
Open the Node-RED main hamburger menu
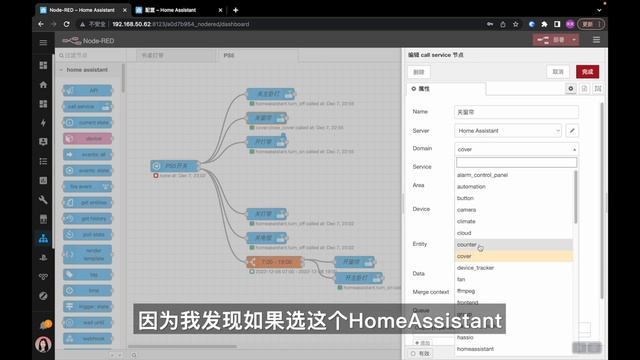click(x=596, y=40)
